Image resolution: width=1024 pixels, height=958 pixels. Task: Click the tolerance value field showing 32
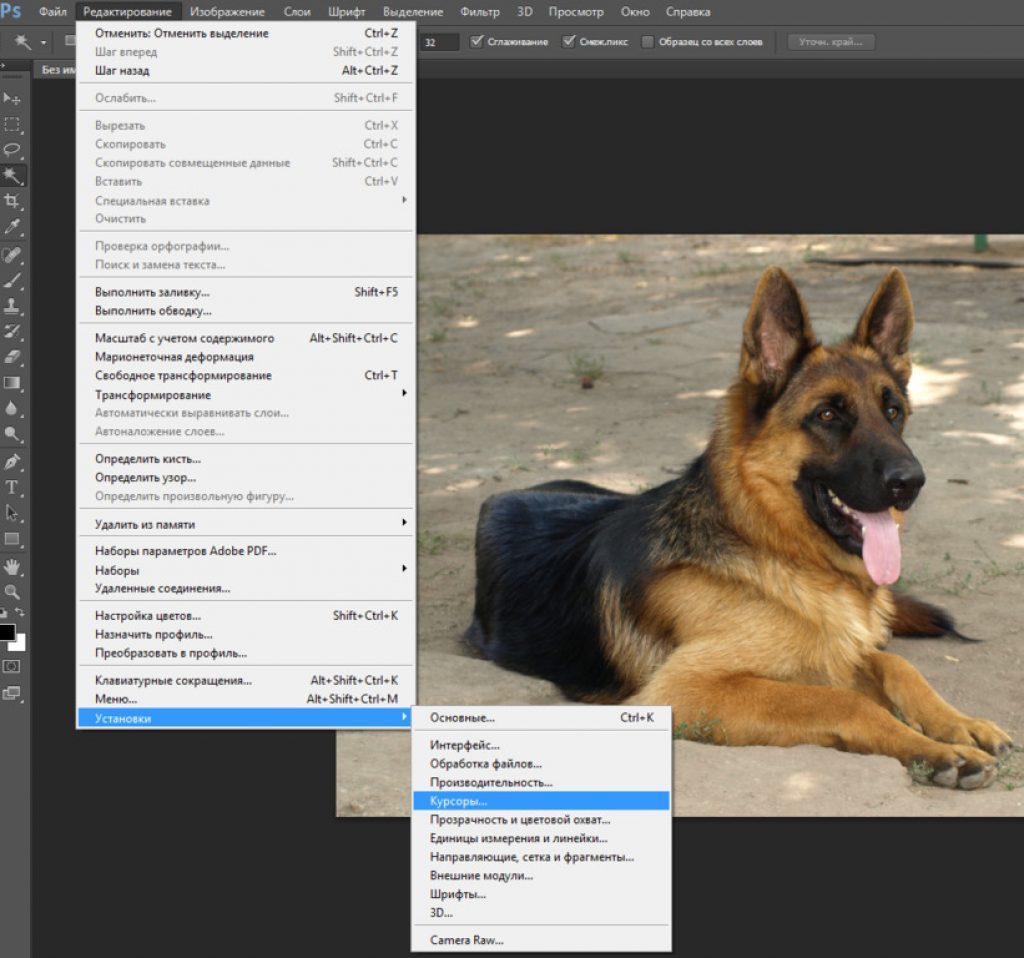(438, 42)
